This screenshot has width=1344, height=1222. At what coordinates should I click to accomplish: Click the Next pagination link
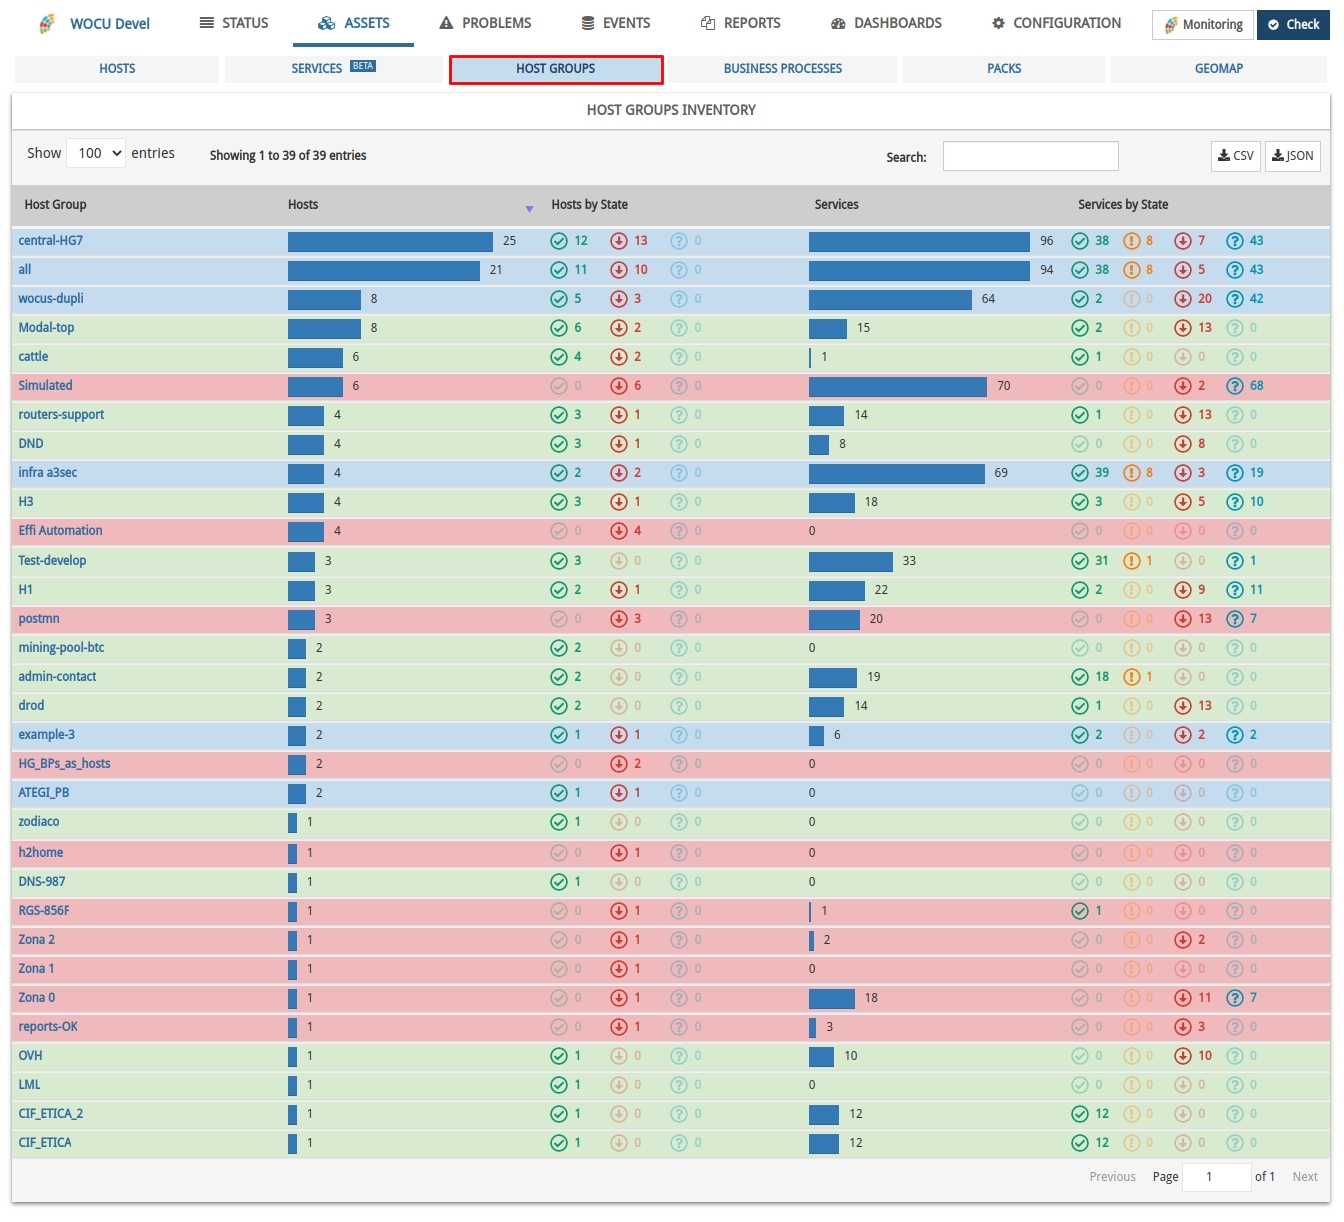[1305, 1177]
